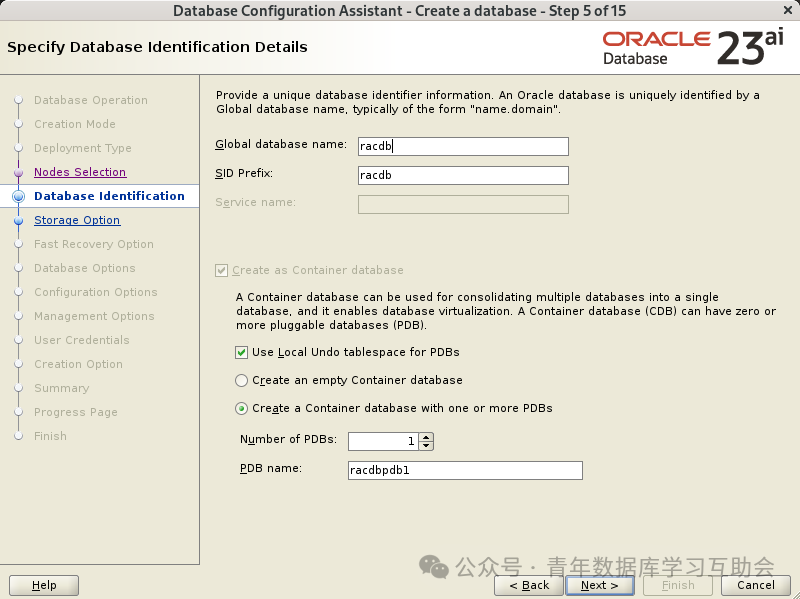Click the Oracle Database 23ai logo

click(693, 48)
